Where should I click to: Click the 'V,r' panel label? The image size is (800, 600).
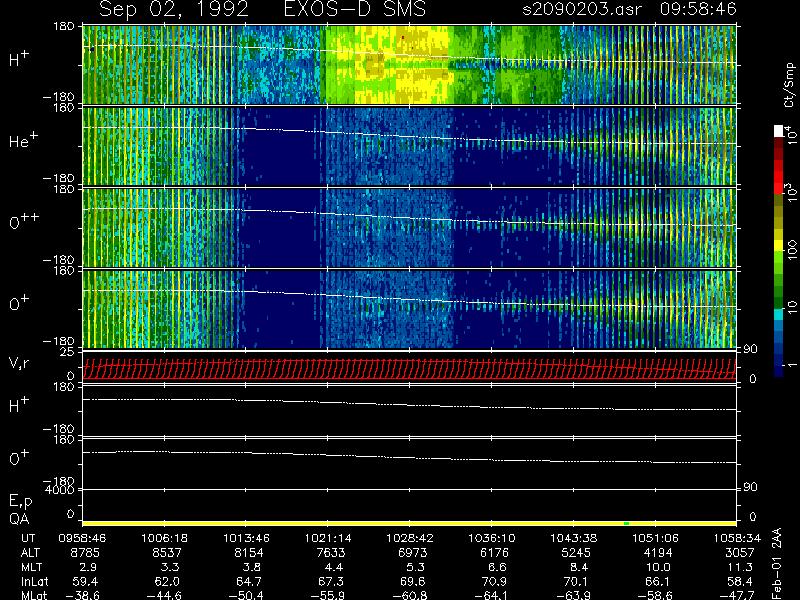tap(19, 363)
